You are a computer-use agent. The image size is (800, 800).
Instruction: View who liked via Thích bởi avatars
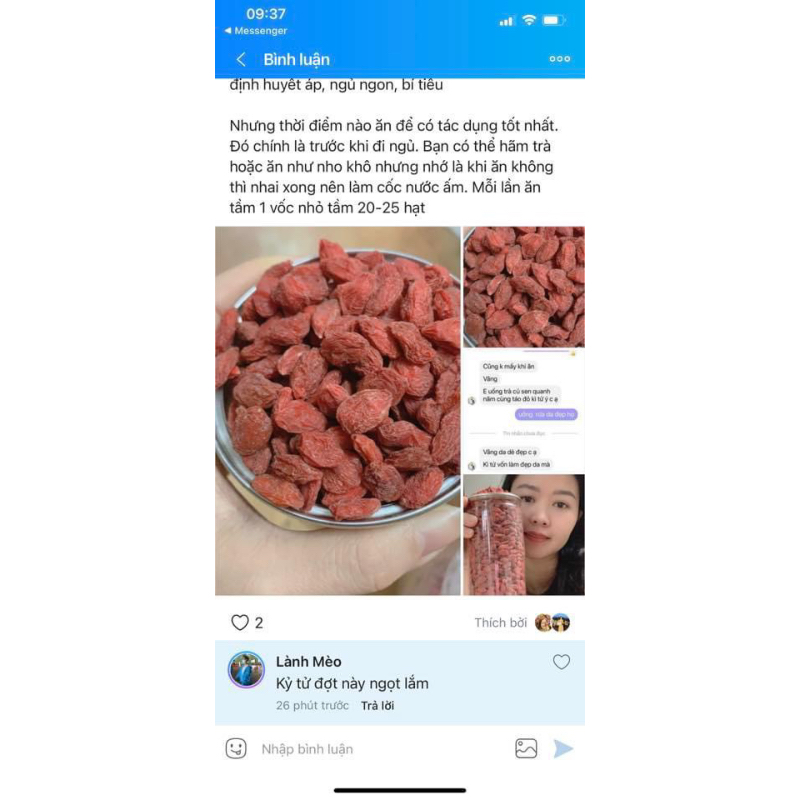pos(553,622)
